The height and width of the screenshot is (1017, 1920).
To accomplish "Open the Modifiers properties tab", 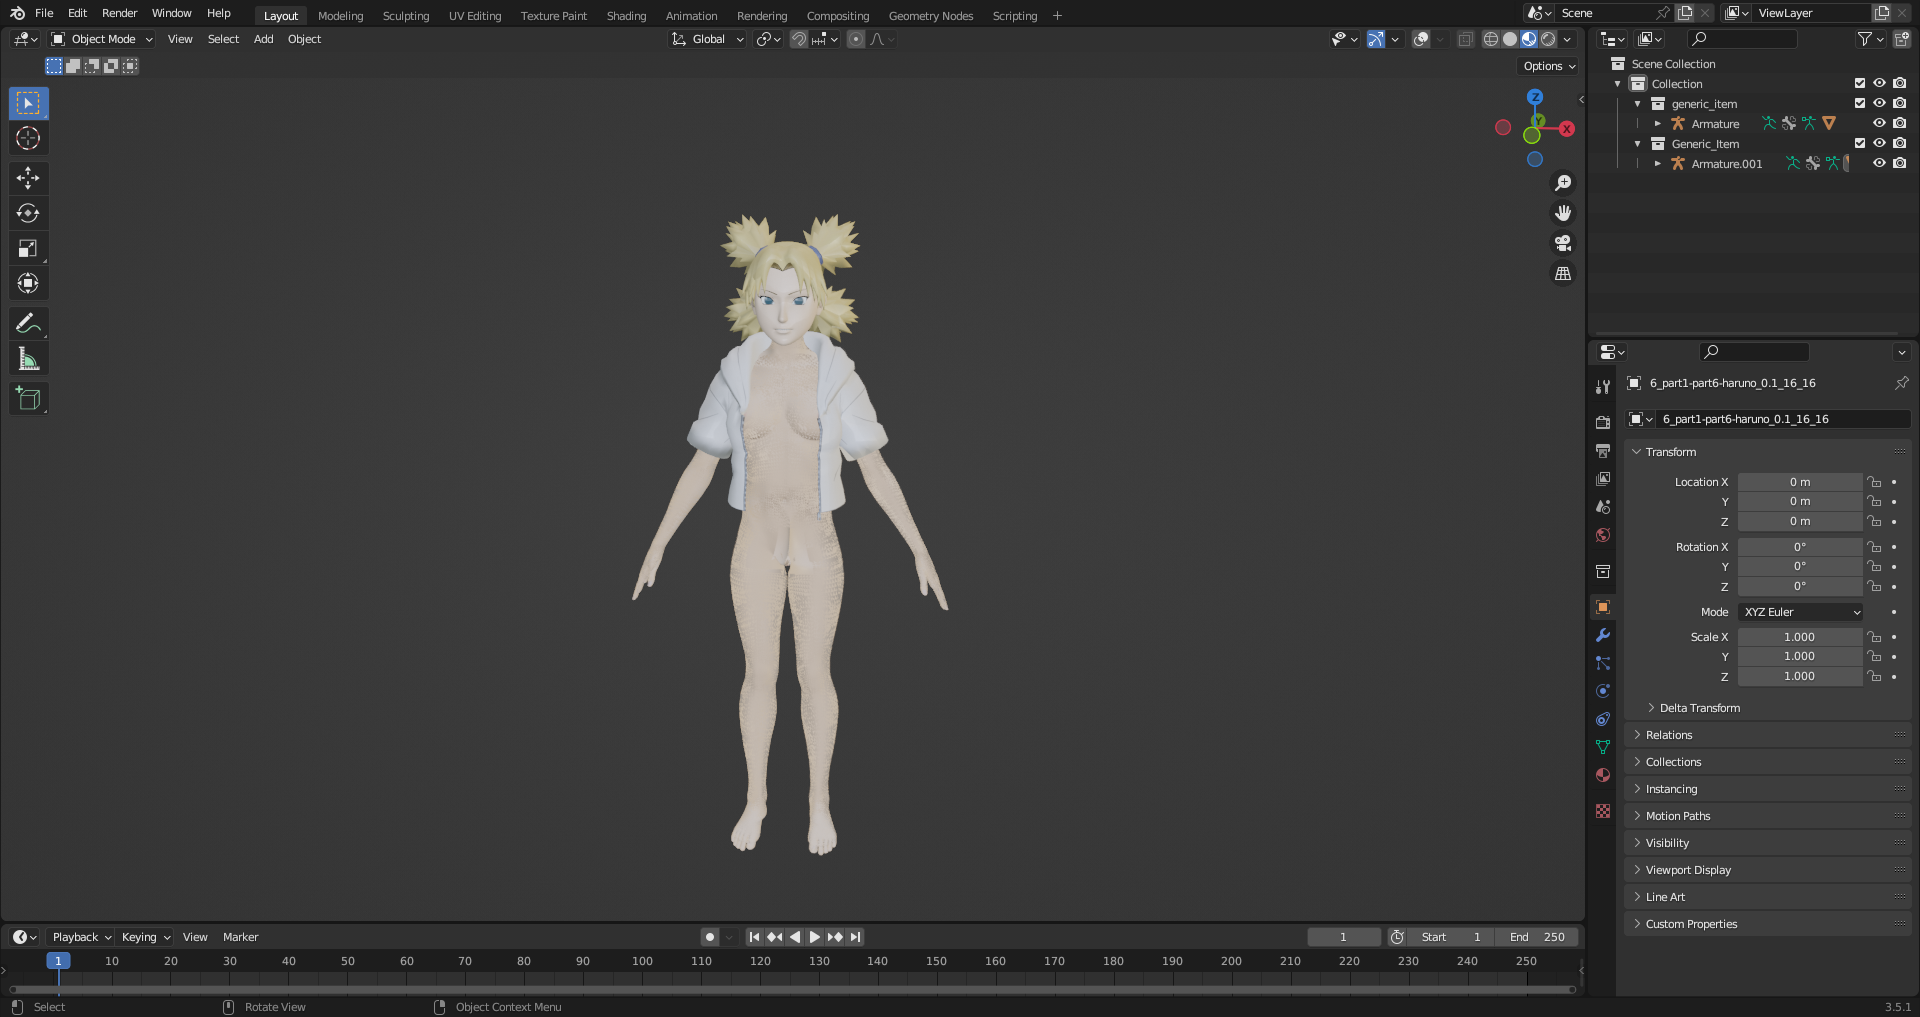I will [1603, 635].
